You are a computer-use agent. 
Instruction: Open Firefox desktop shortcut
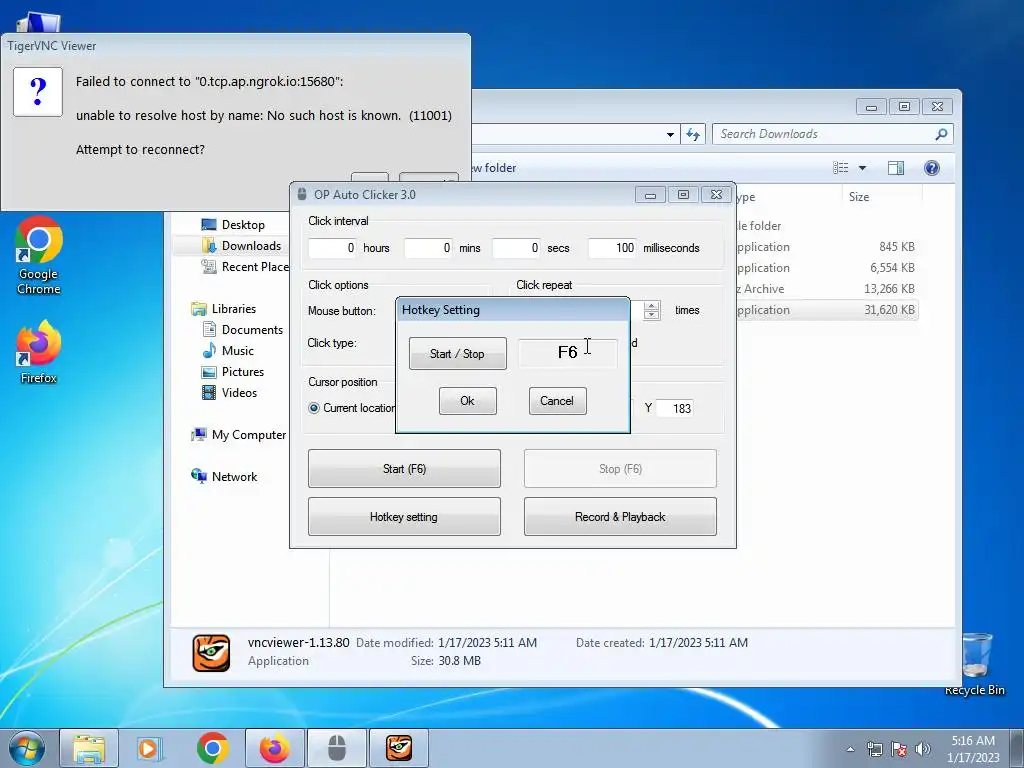(x=39, y=351)
